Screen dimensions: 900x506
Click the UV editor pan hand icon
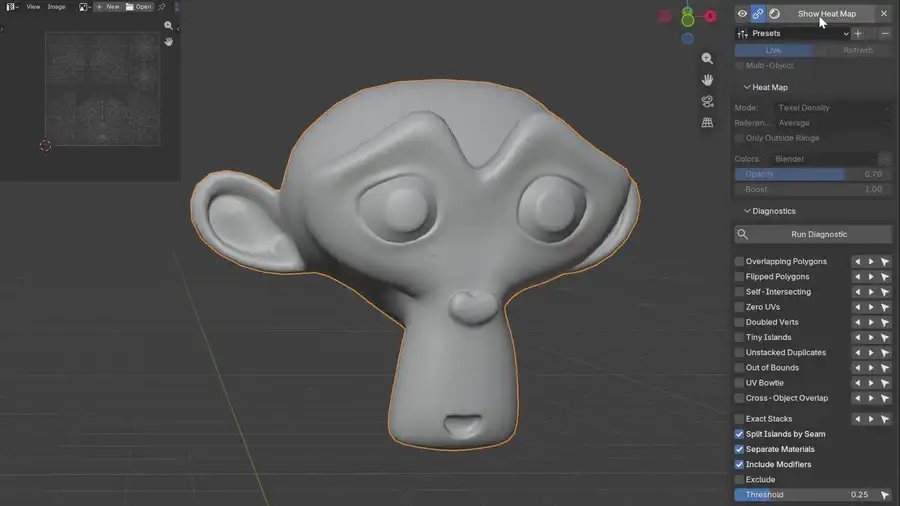[x=168, y=42]
